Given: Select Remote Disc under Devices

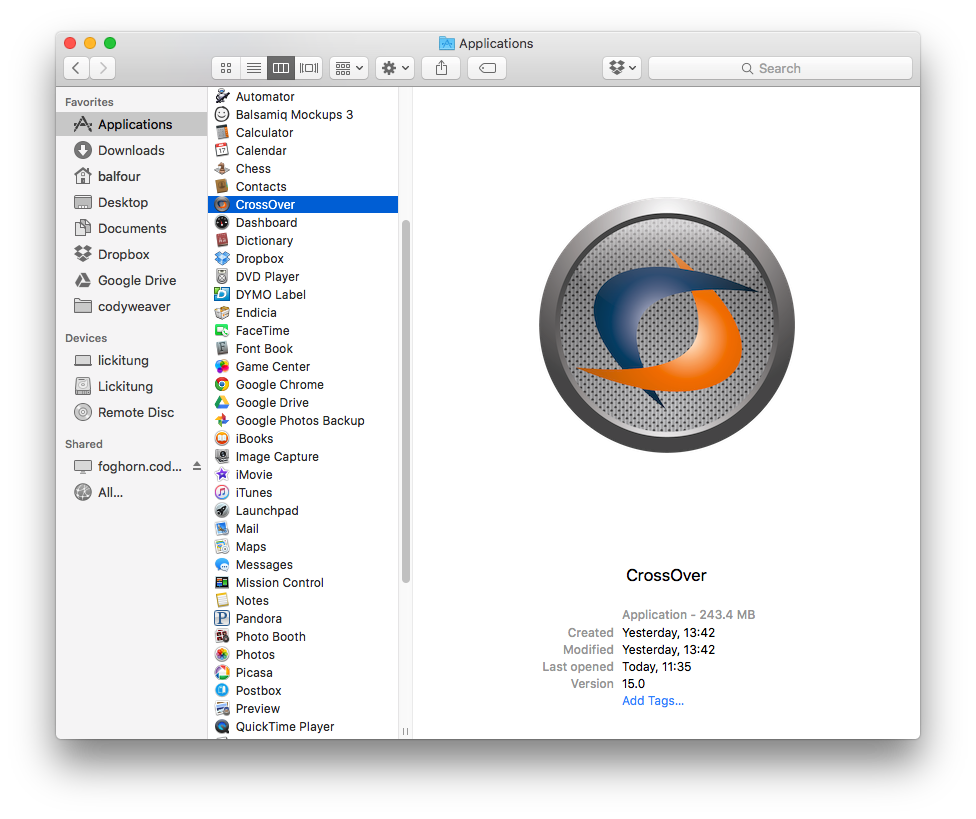Looking at the screenshot, I should (x=135, y=413).
